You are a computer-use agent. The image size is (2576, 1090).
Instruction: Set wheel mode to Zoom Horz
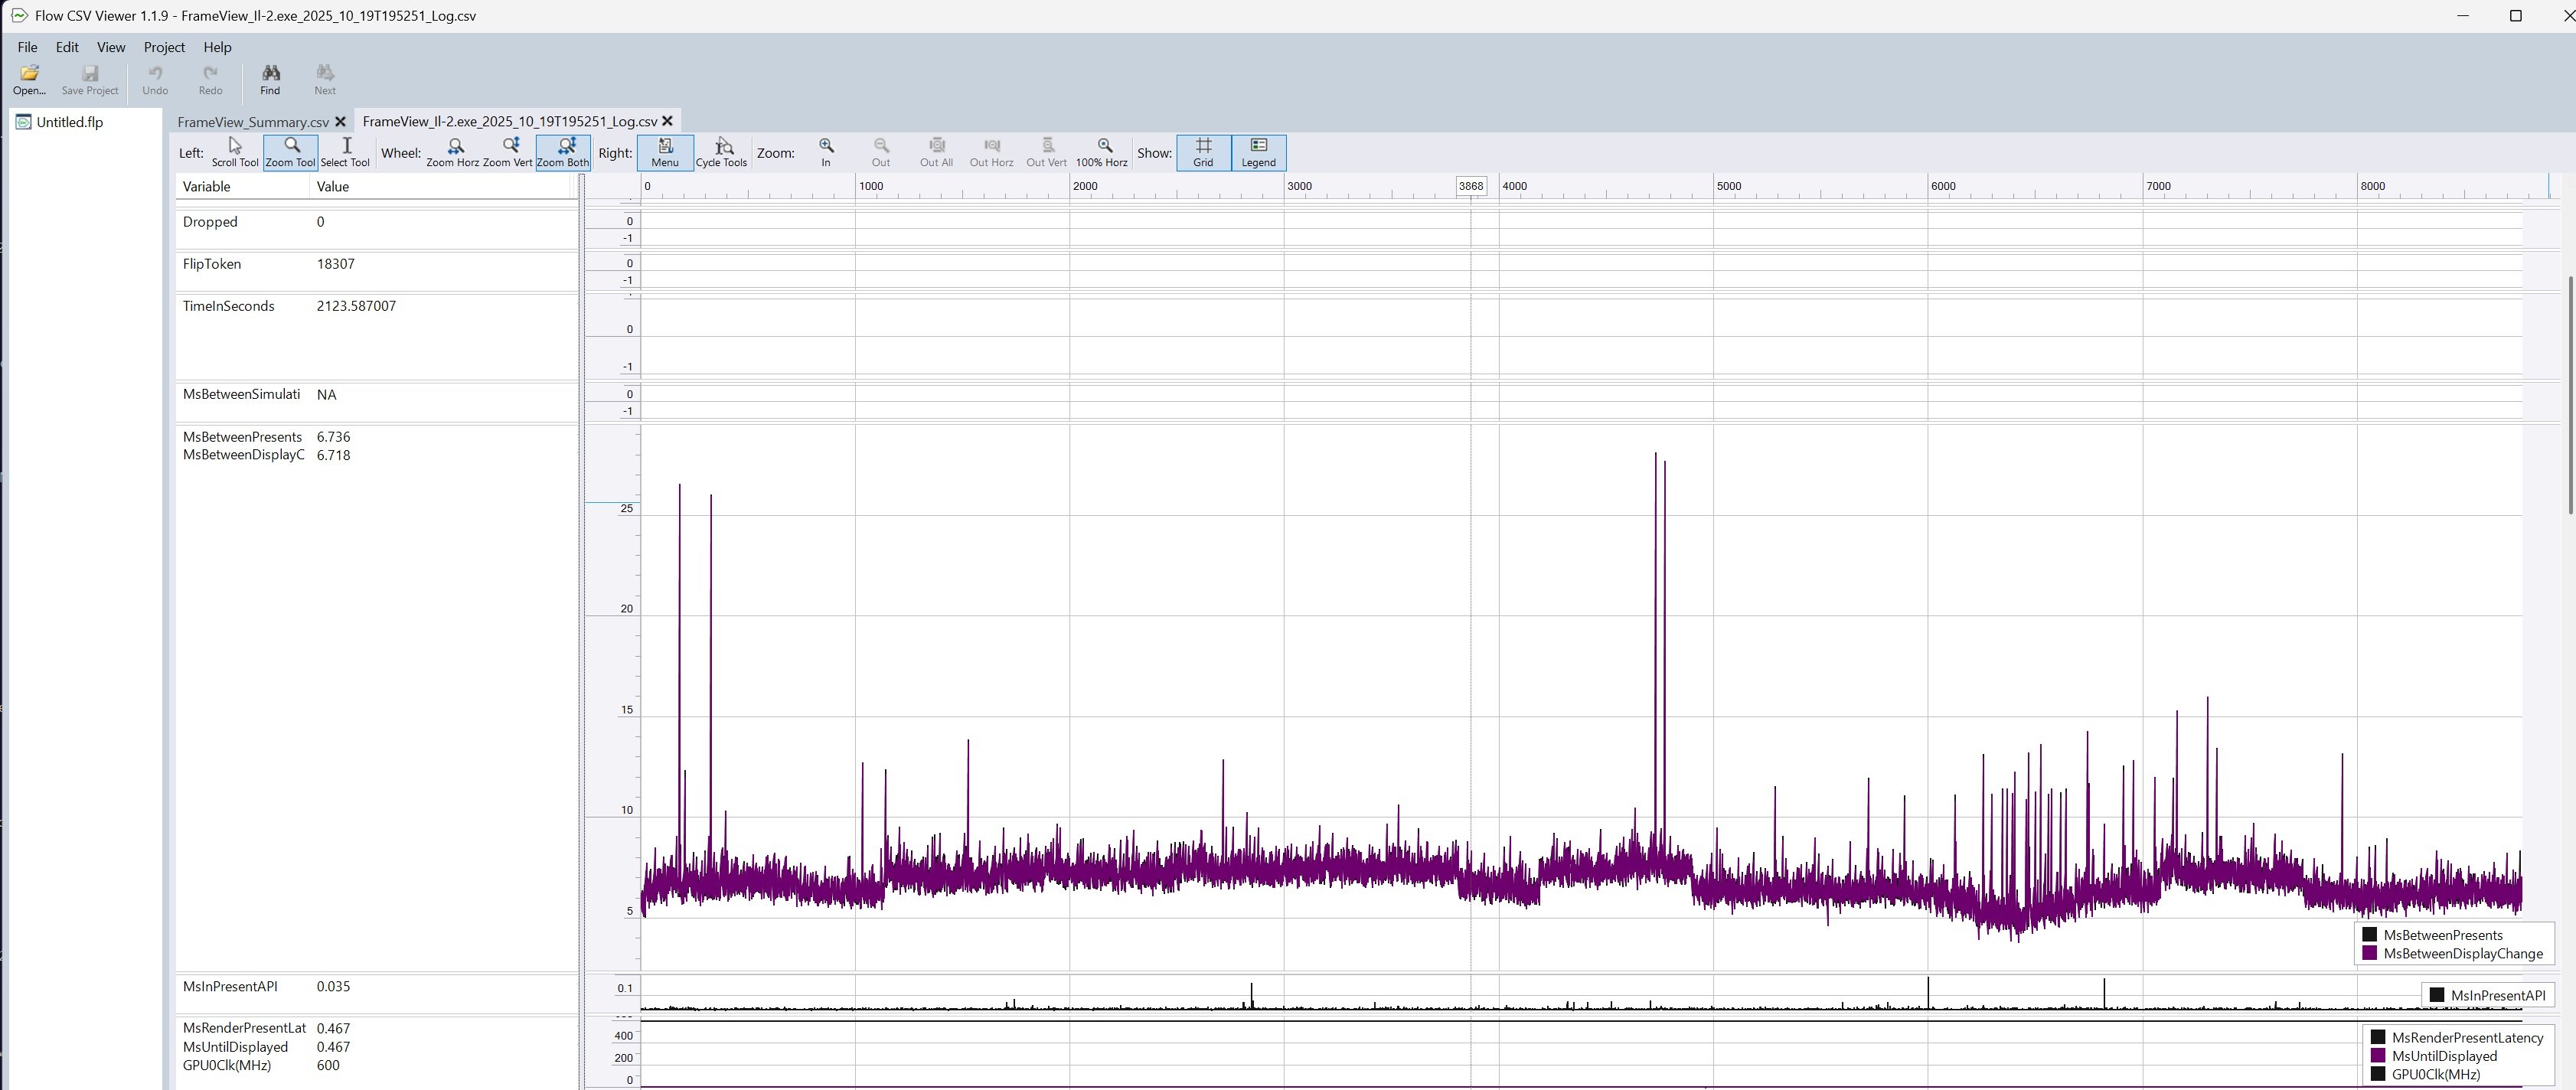click(453, 152)
